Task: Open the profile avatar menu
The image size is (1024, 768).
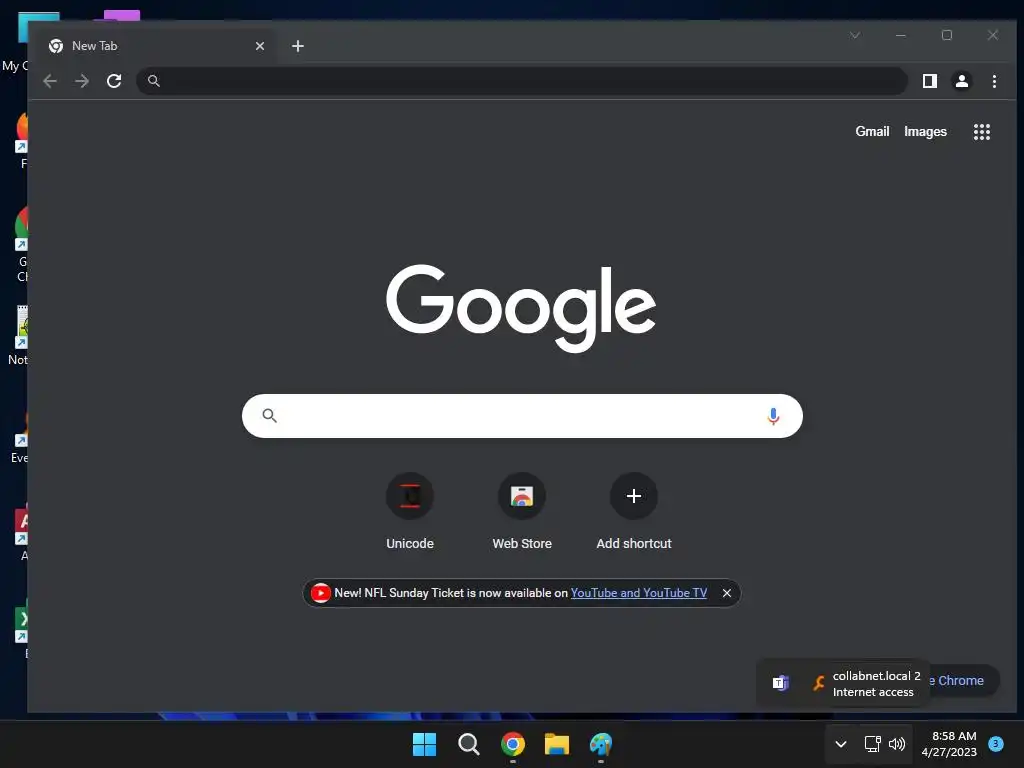Action: [962, 81]
